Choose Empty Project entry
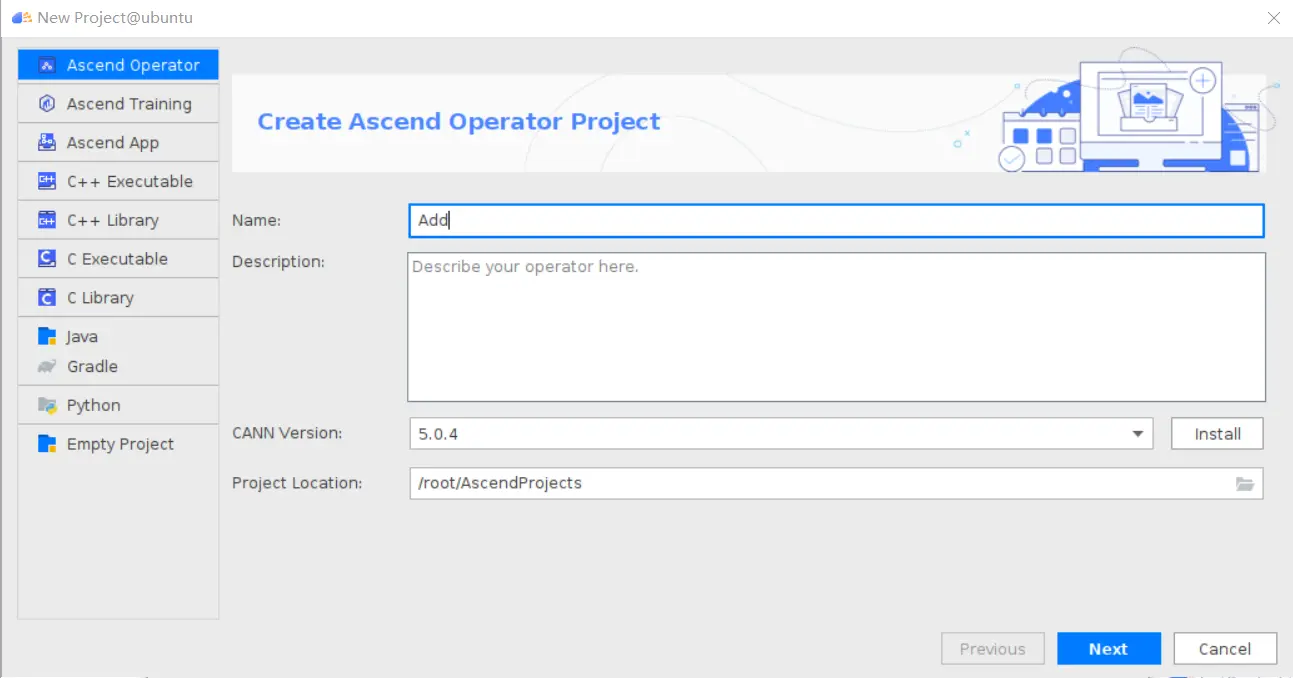The height and width of the screenshot is (678, 1293). coord(118,444)
